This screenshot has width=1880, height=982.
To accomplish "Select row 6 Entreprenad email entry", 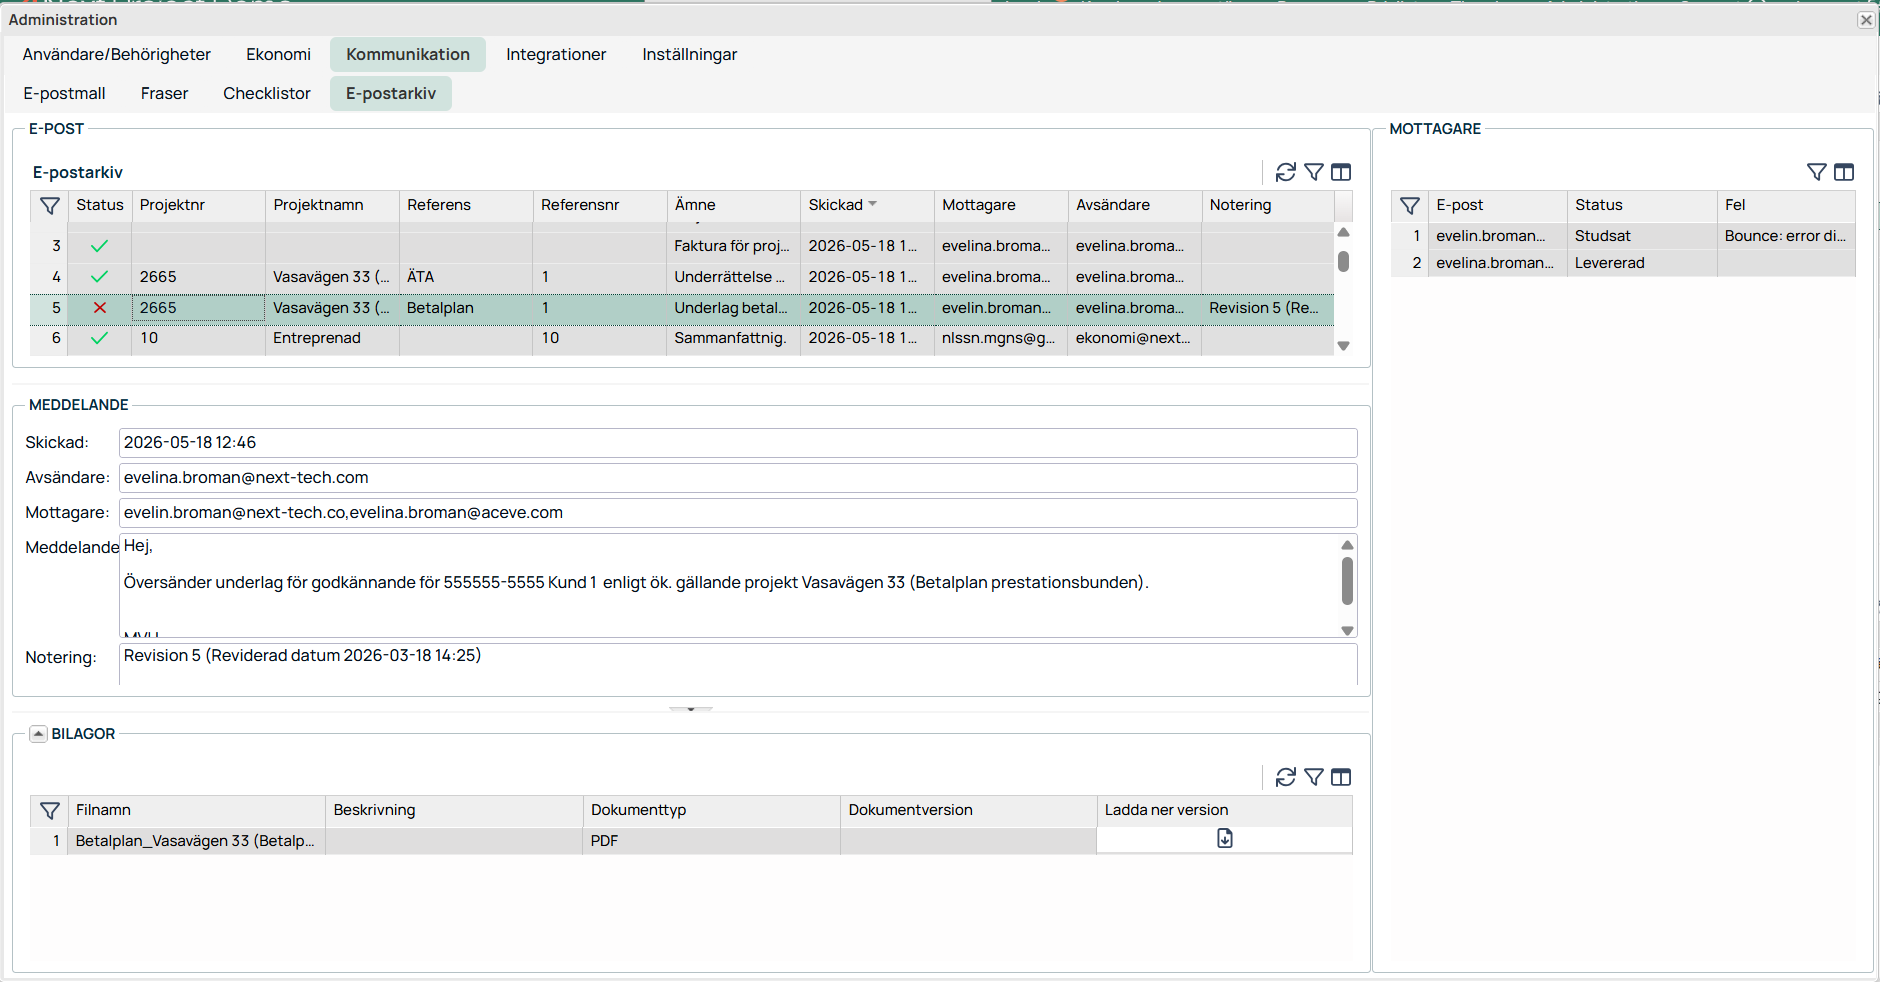I will [682, 338].
